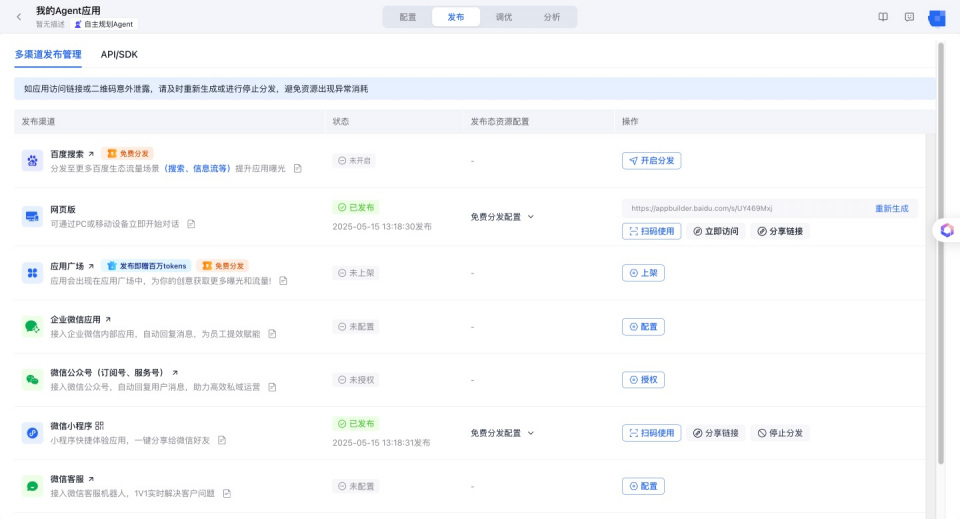Viewport: 960px width, 519px height.
Task: Click the 微信小程序 channel icon
Action: coord(32,433)
